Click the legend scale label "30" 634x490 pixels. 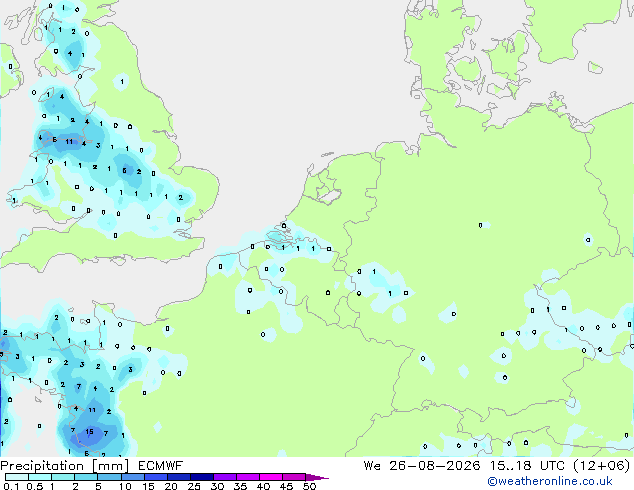(x=217, y=486)
